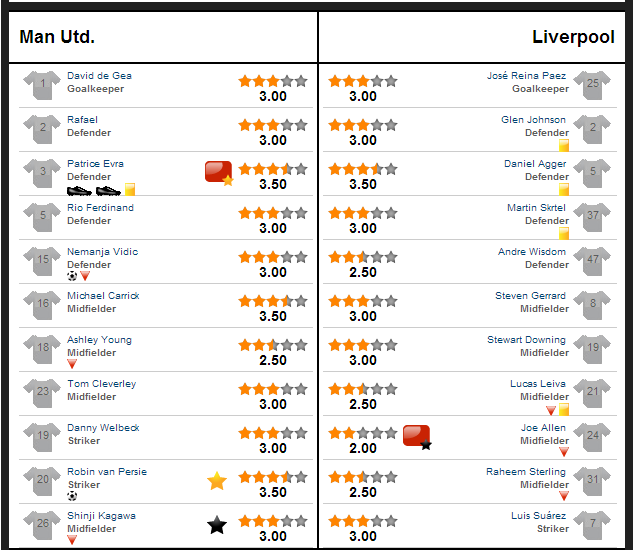Click the football goal icon under Nemanja Vidic
This screenshot has width=633, height=550.
72,276
